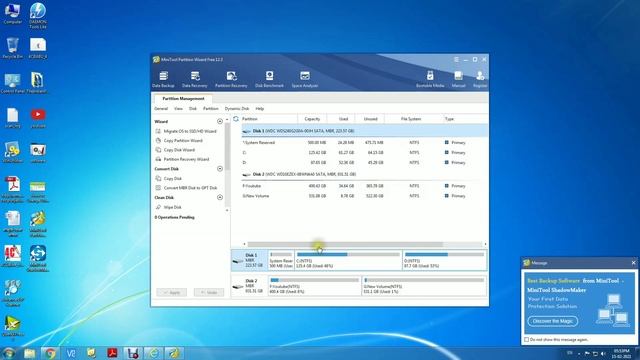640x360 pixels.
Task: Open the YouTube desktop shortcut
Action: coord(38,118)
